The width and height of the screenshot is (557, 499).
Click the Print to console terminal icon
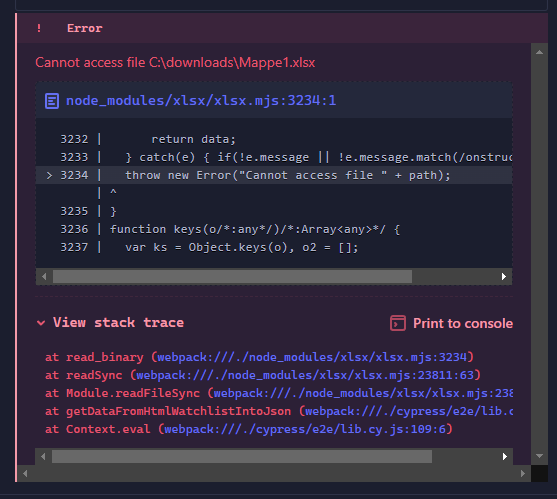pos(398,323)
